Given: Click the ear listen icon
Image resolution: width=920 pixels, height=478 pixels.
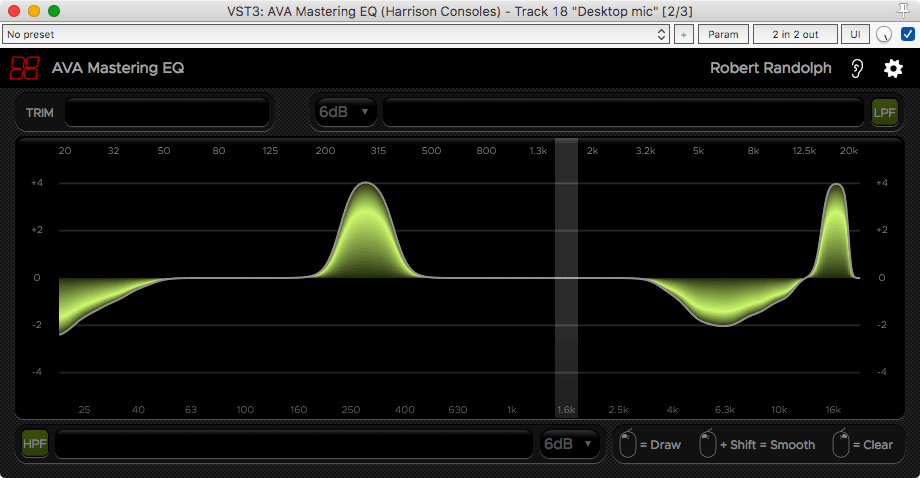Looking at the screenshot, I should click(x=857, y=69).
